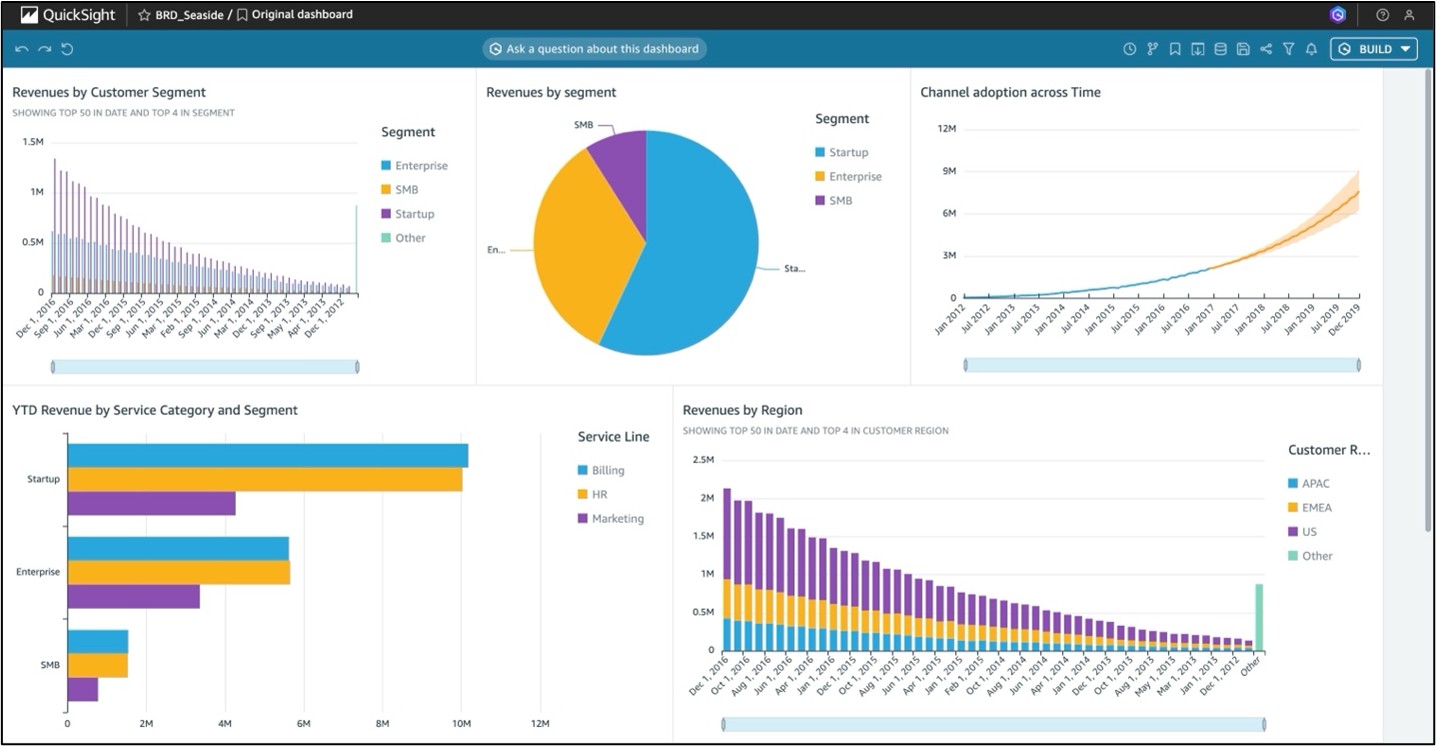Open the BUILD dropdown menu

point(1374,49)
